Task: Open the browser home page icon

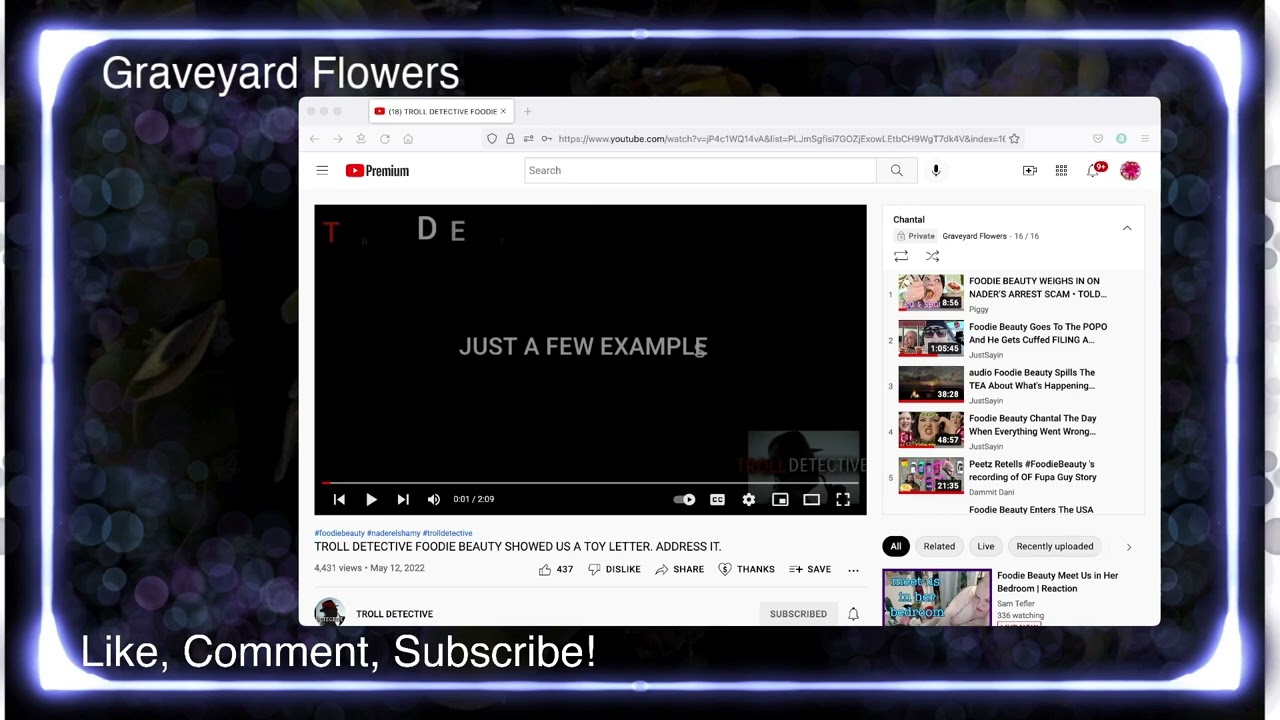Action: (408, 139)
